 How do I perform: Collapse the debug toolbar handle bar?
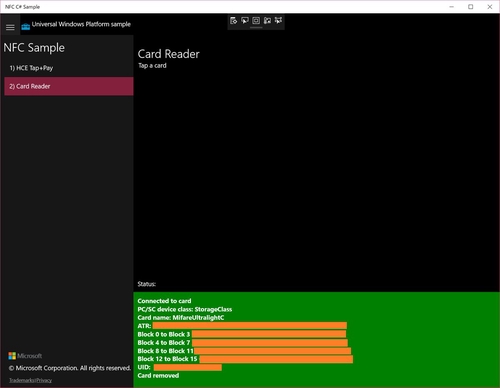tap(256, 28)
